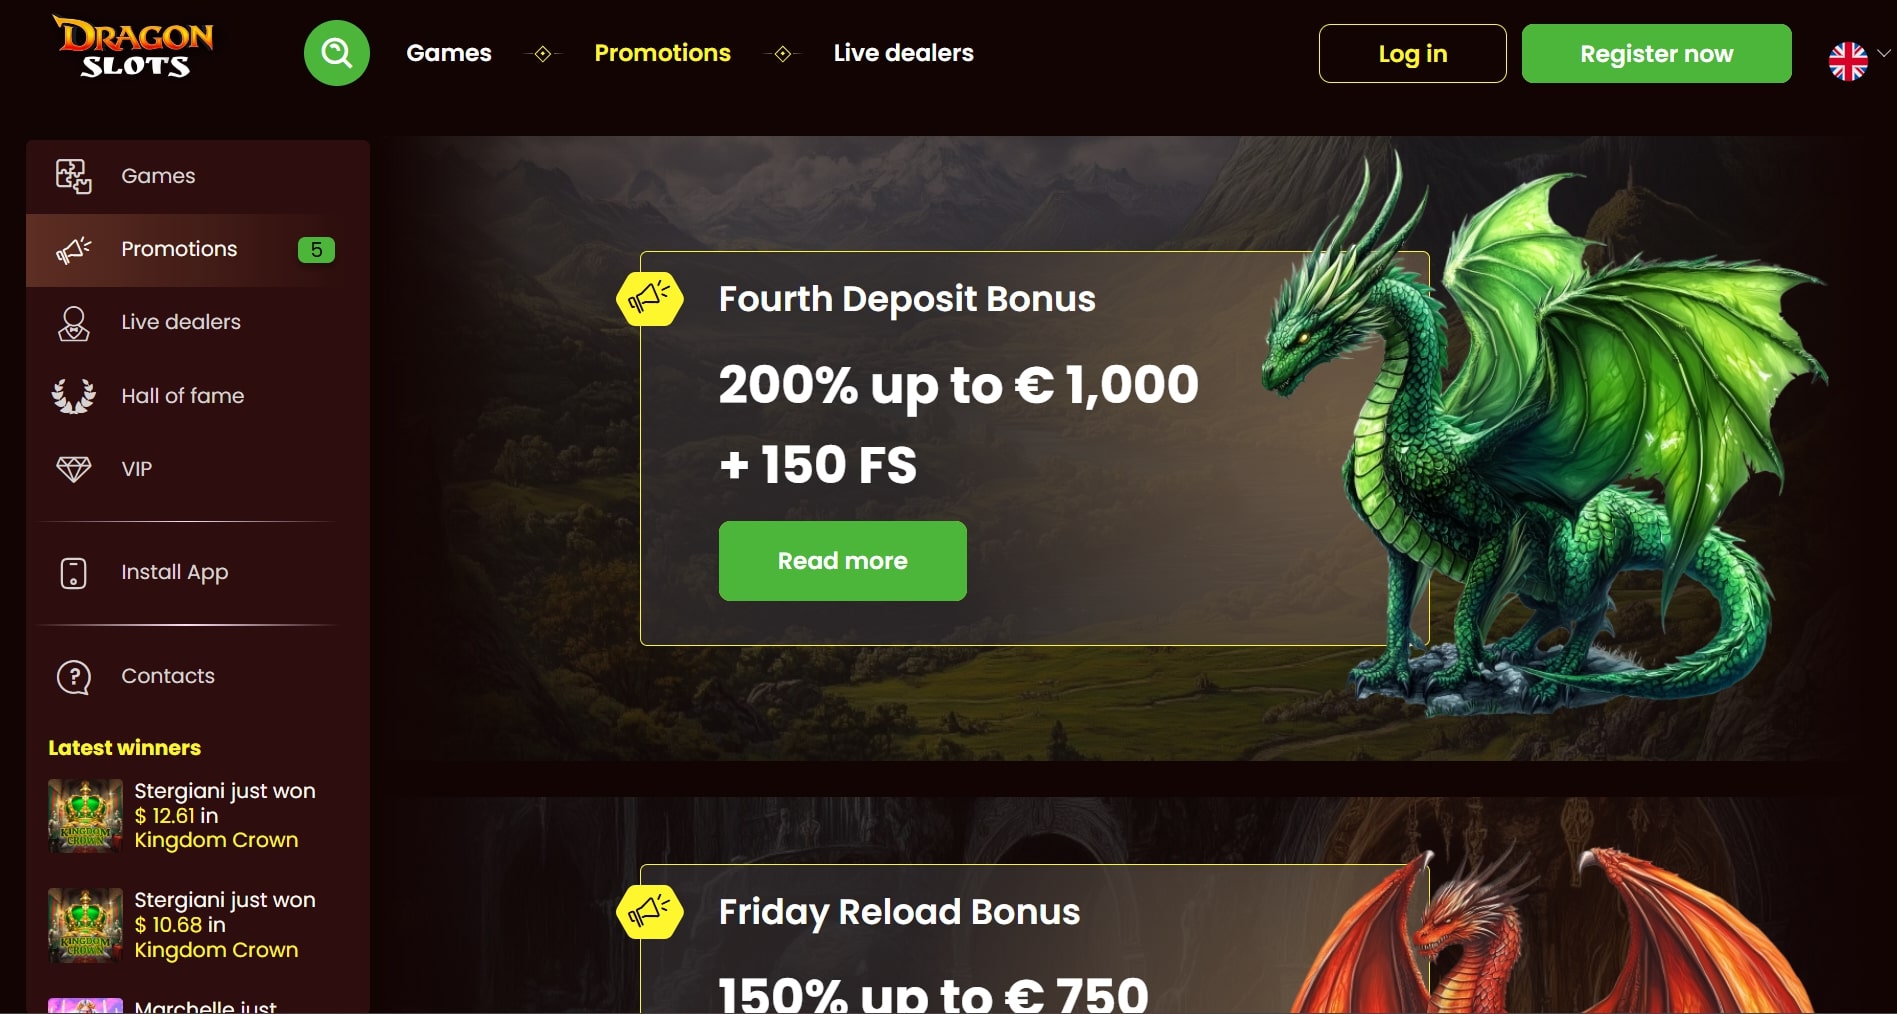
Task: Click megaphone badge on Friday Reload Bonus
Action: tap(650, 911)
